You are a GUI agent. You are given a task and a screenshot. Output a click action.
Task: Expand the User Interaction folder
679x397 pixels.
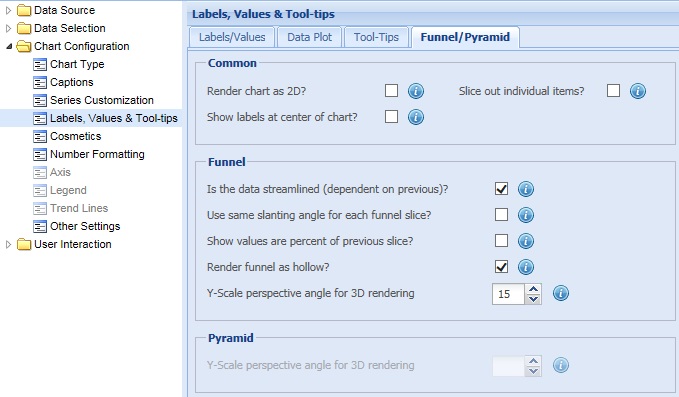pyautogui.click(x=8, y=244)
